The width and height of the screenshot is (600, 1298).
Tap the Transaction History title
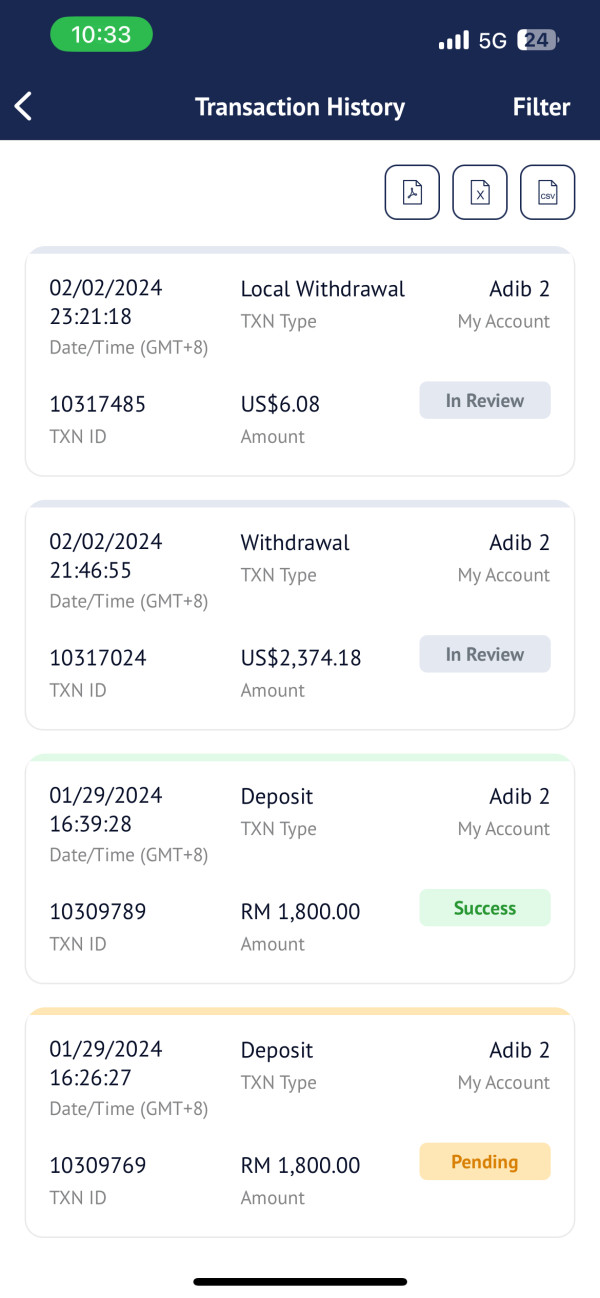pos(300,107)
